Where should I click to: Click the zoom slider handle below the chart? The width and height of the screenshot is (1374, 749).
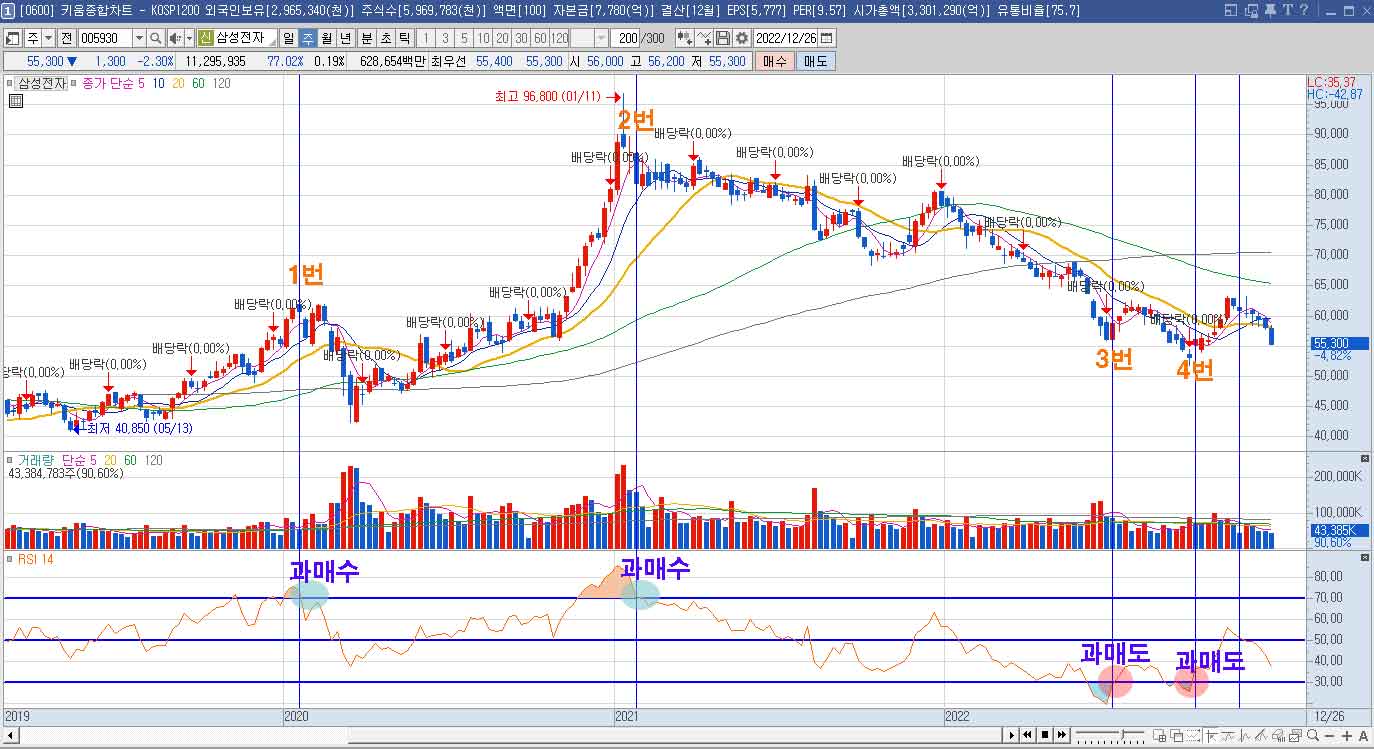1122,736
